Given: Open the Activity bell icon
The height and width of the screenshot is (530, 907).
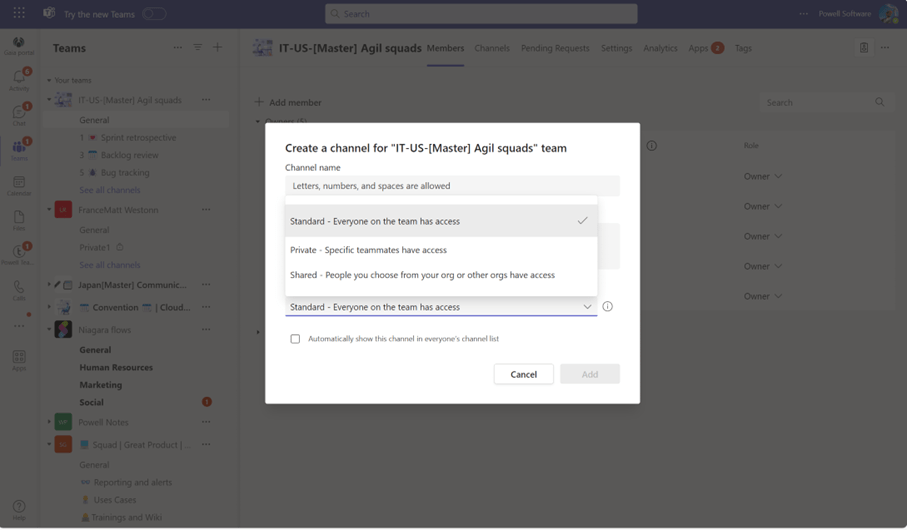Looking at the screenshot, I should 19,79.
